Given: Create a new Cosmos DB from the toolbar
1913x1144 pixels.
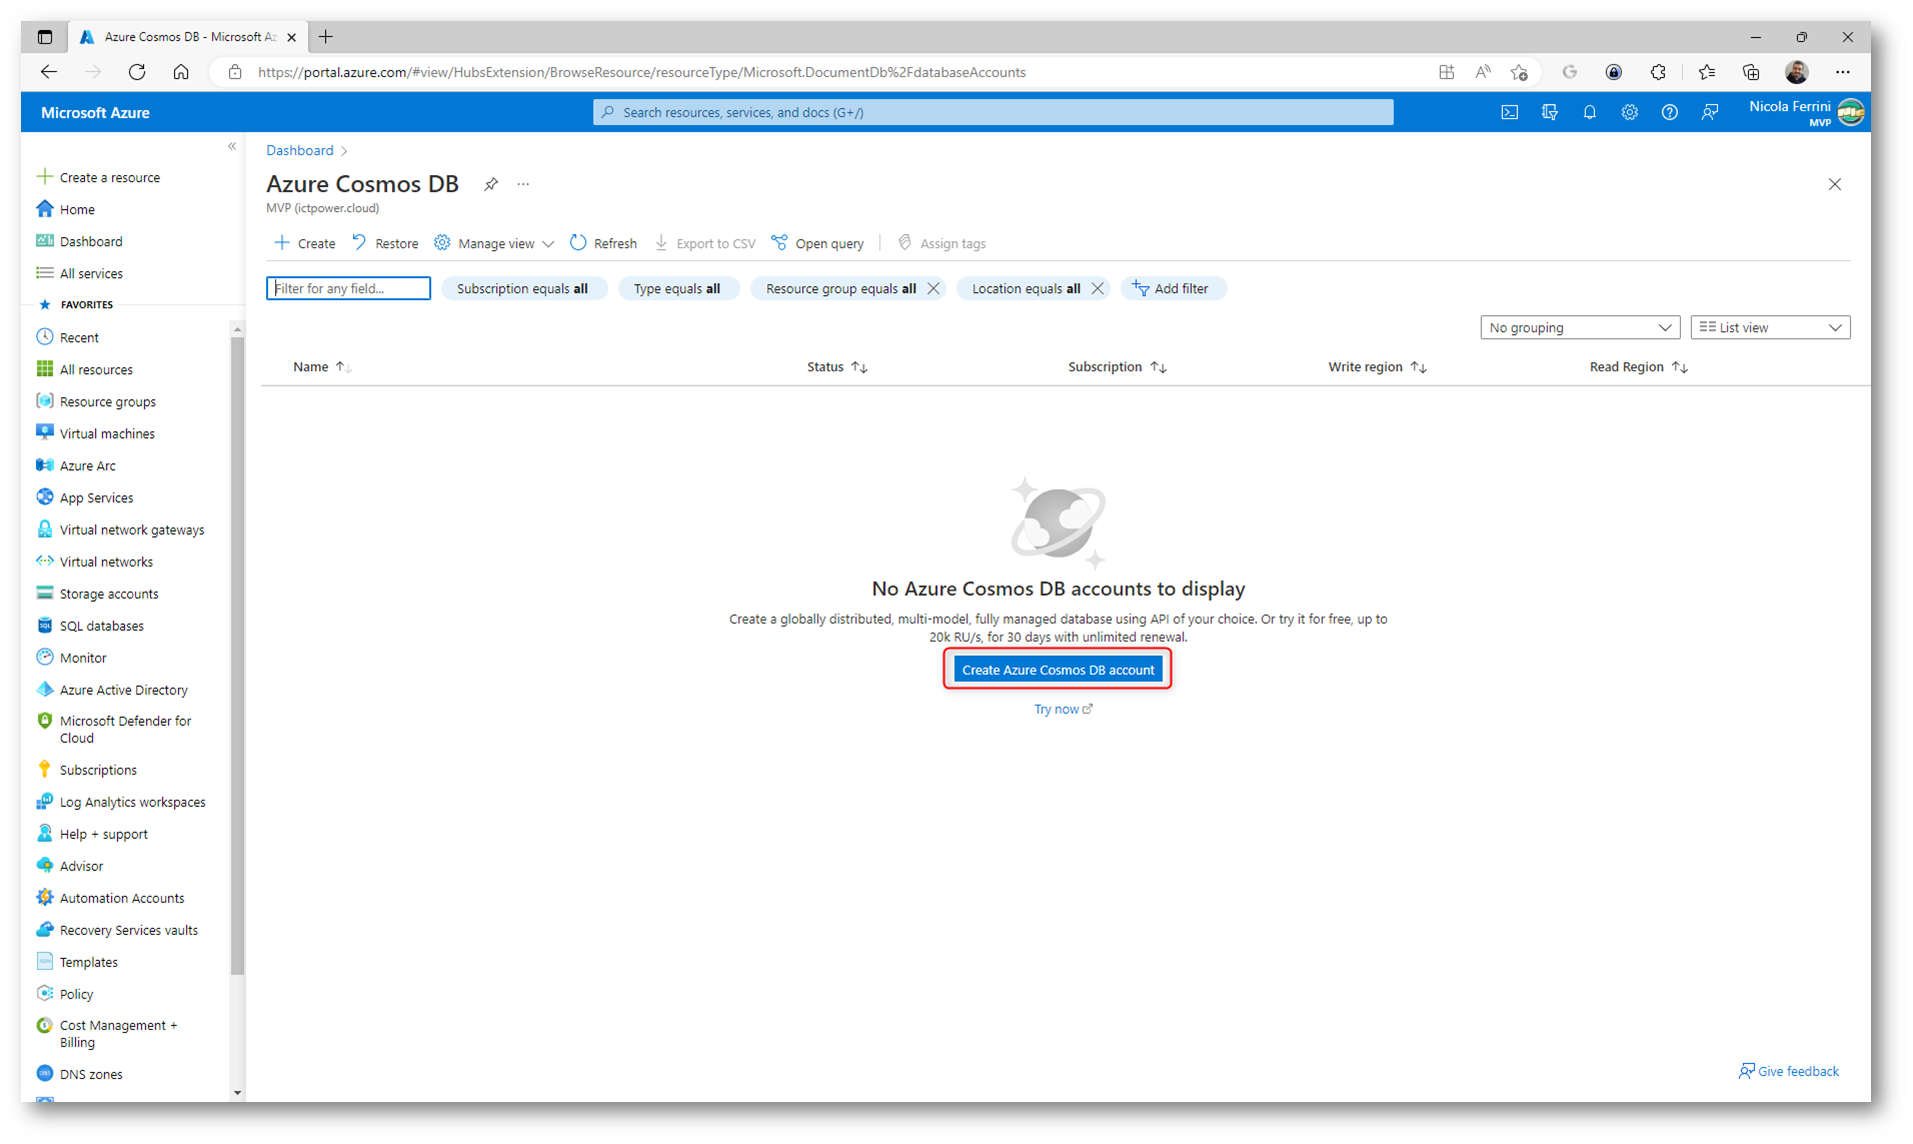Looking at the screenshot, I should [x=305, y=243].
